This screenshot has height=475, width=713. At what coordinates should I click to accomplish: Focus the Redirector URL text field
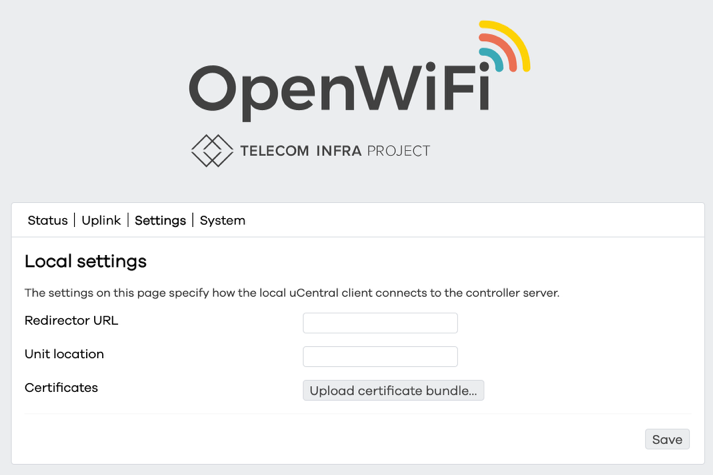coord(380,323)
